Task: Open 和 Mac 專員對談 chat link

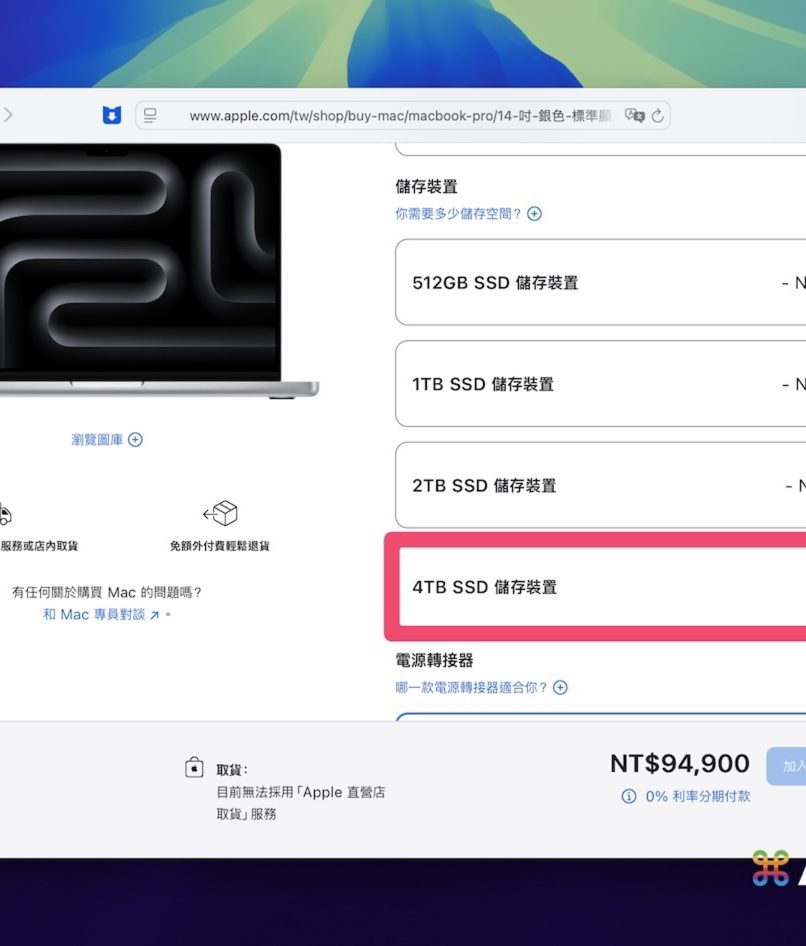Action: [101, 615]
